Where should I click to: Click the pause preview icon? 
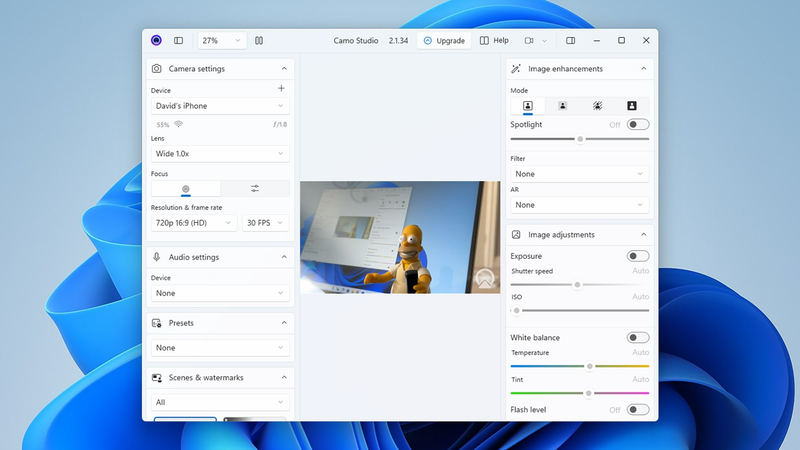tap(259, 41)
